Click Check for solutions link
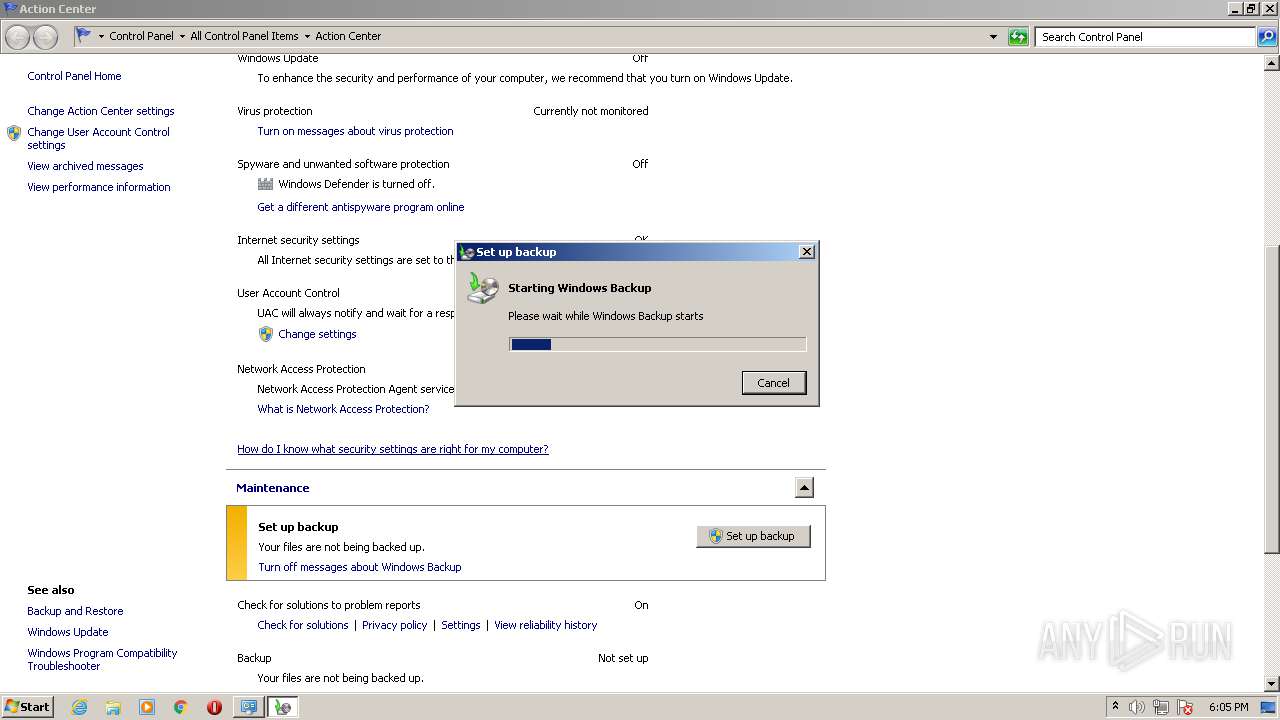 tap(303, 625)
